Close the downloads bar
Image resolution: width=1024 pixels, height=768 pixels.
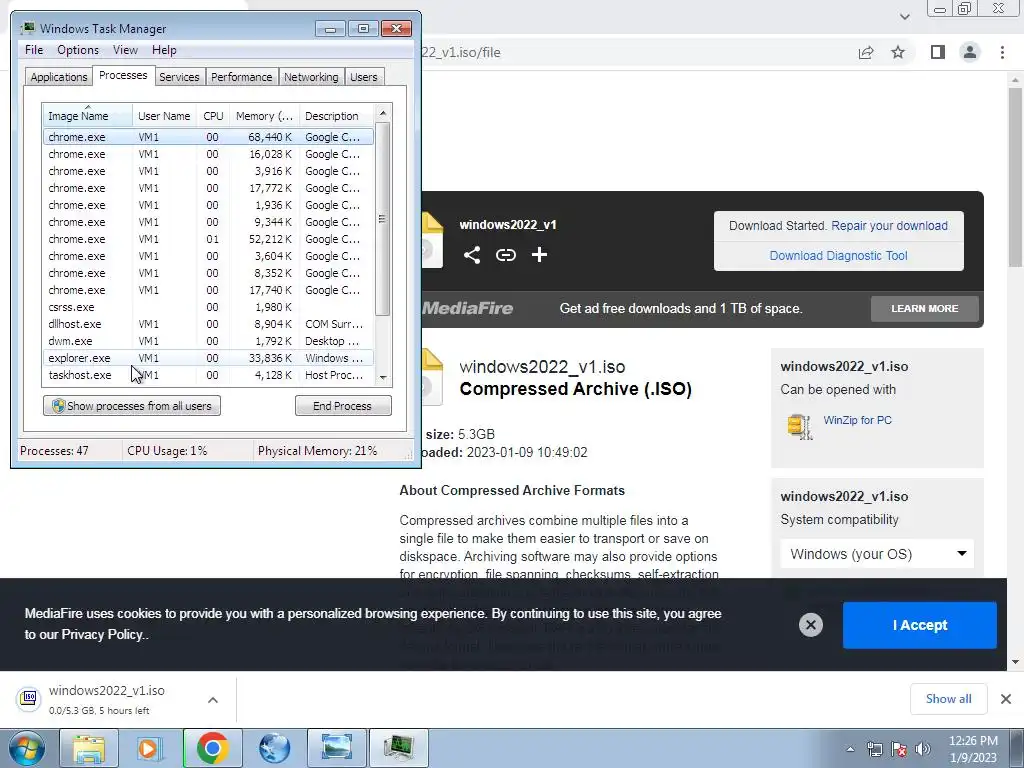tap(1006, 699)
